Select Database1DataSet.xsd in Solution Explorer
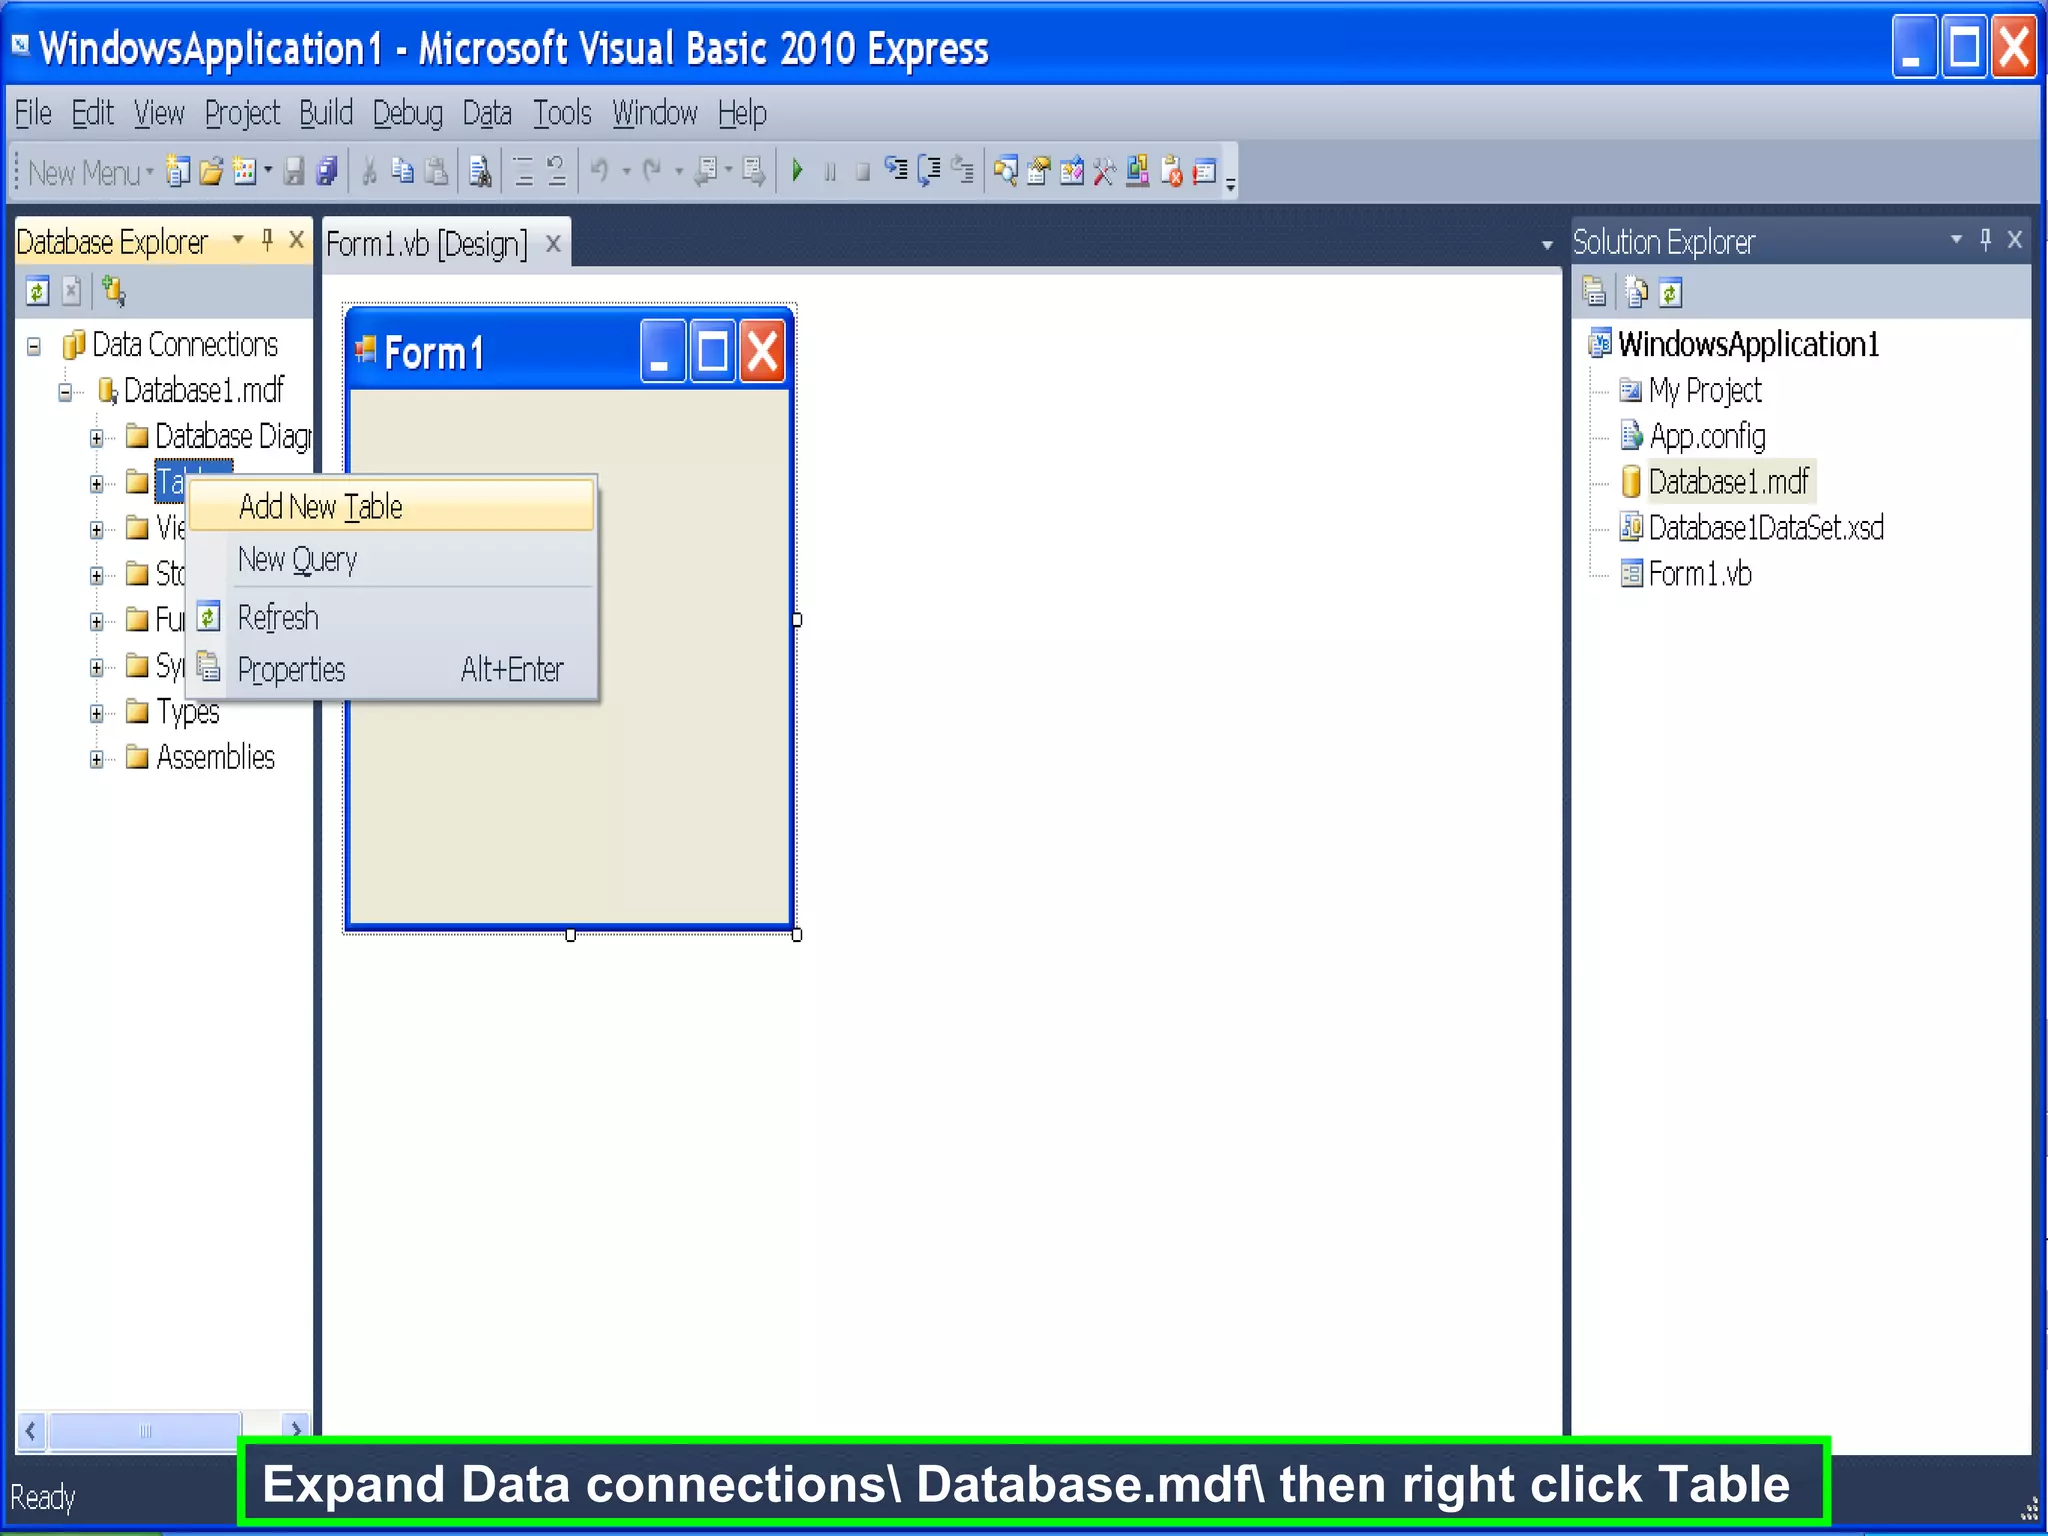Viewport: 2048px width, 1536px height. tap(1764, 528)
